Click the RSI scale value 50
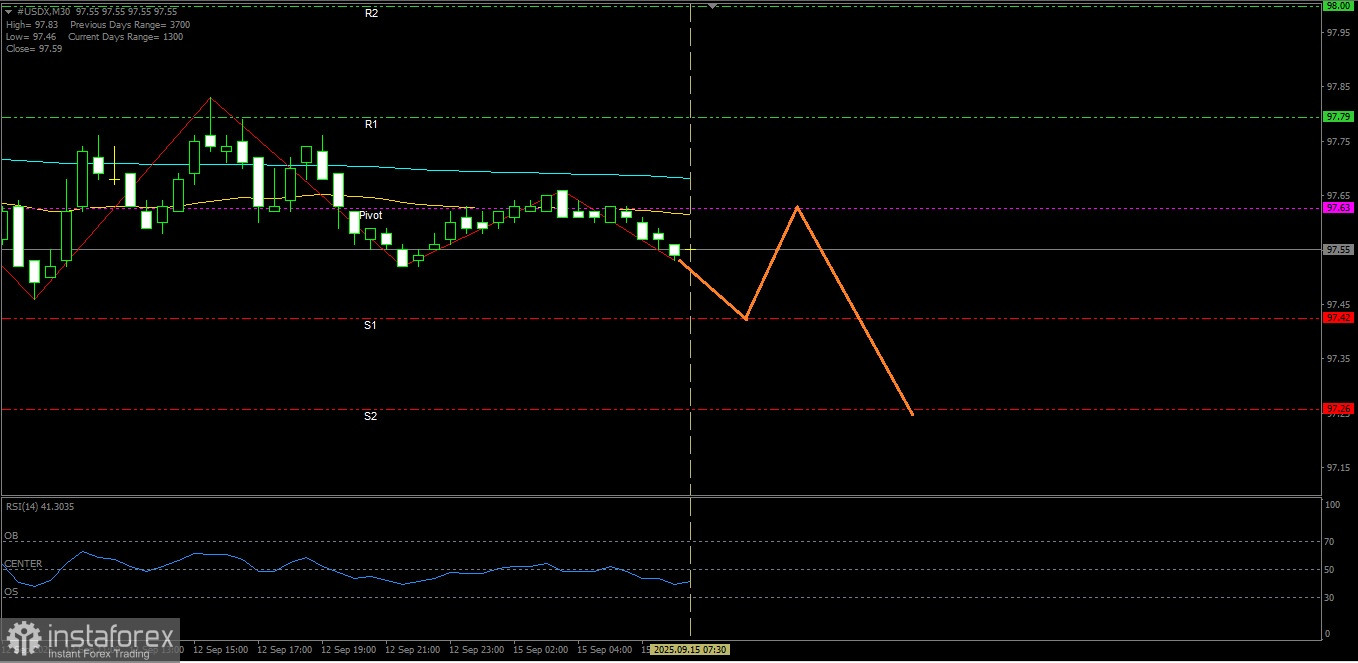 tap(1330, 570)
